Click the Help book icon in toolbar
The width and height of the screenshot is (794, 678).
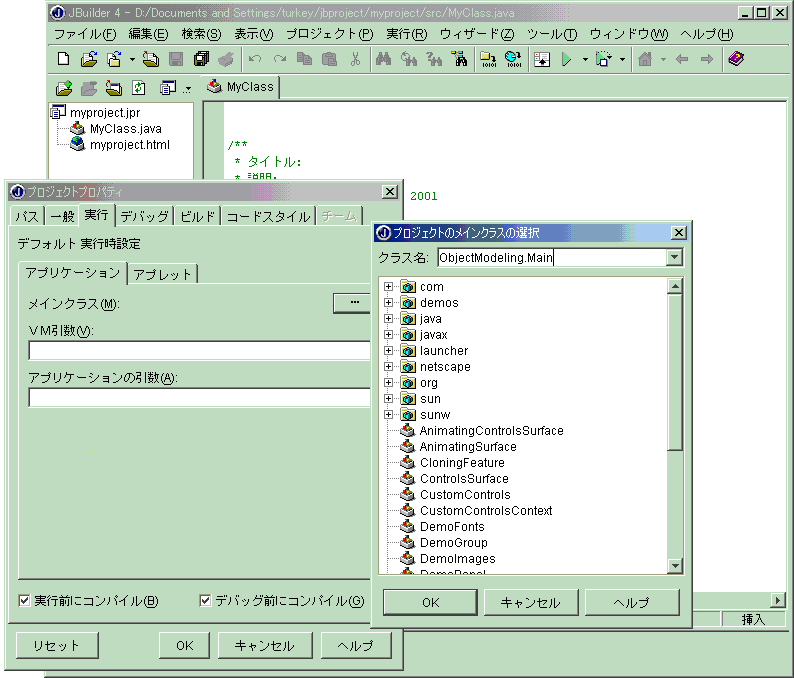pyautogui.click(x=736, y=60)
